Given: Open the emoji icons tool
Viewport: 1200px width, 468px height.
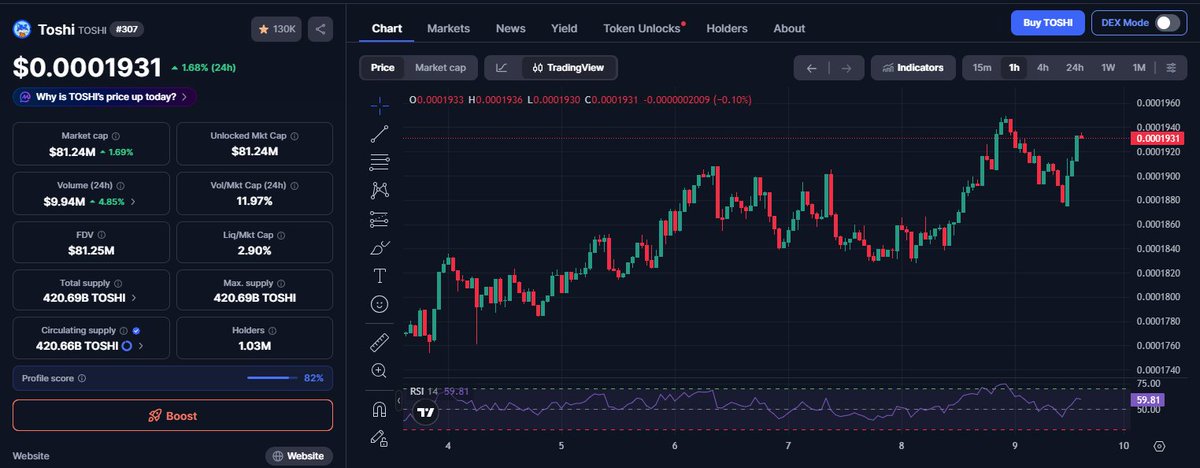Looking at the screenshot, I should click(380, 303).
